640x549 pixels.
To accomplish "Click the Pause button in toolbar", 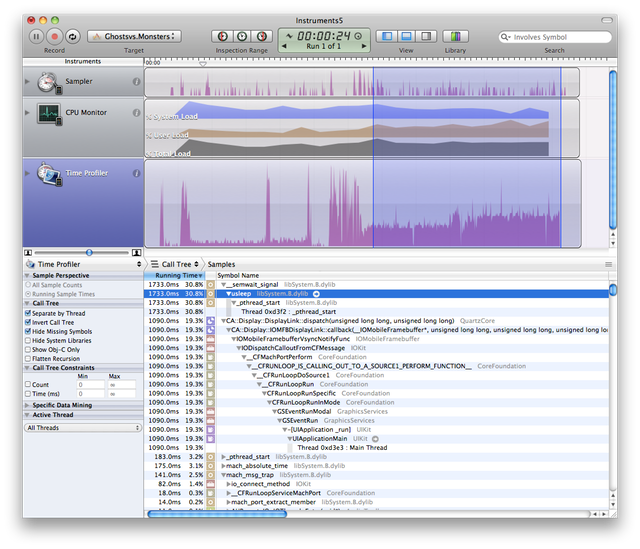I will click(36, 36).
